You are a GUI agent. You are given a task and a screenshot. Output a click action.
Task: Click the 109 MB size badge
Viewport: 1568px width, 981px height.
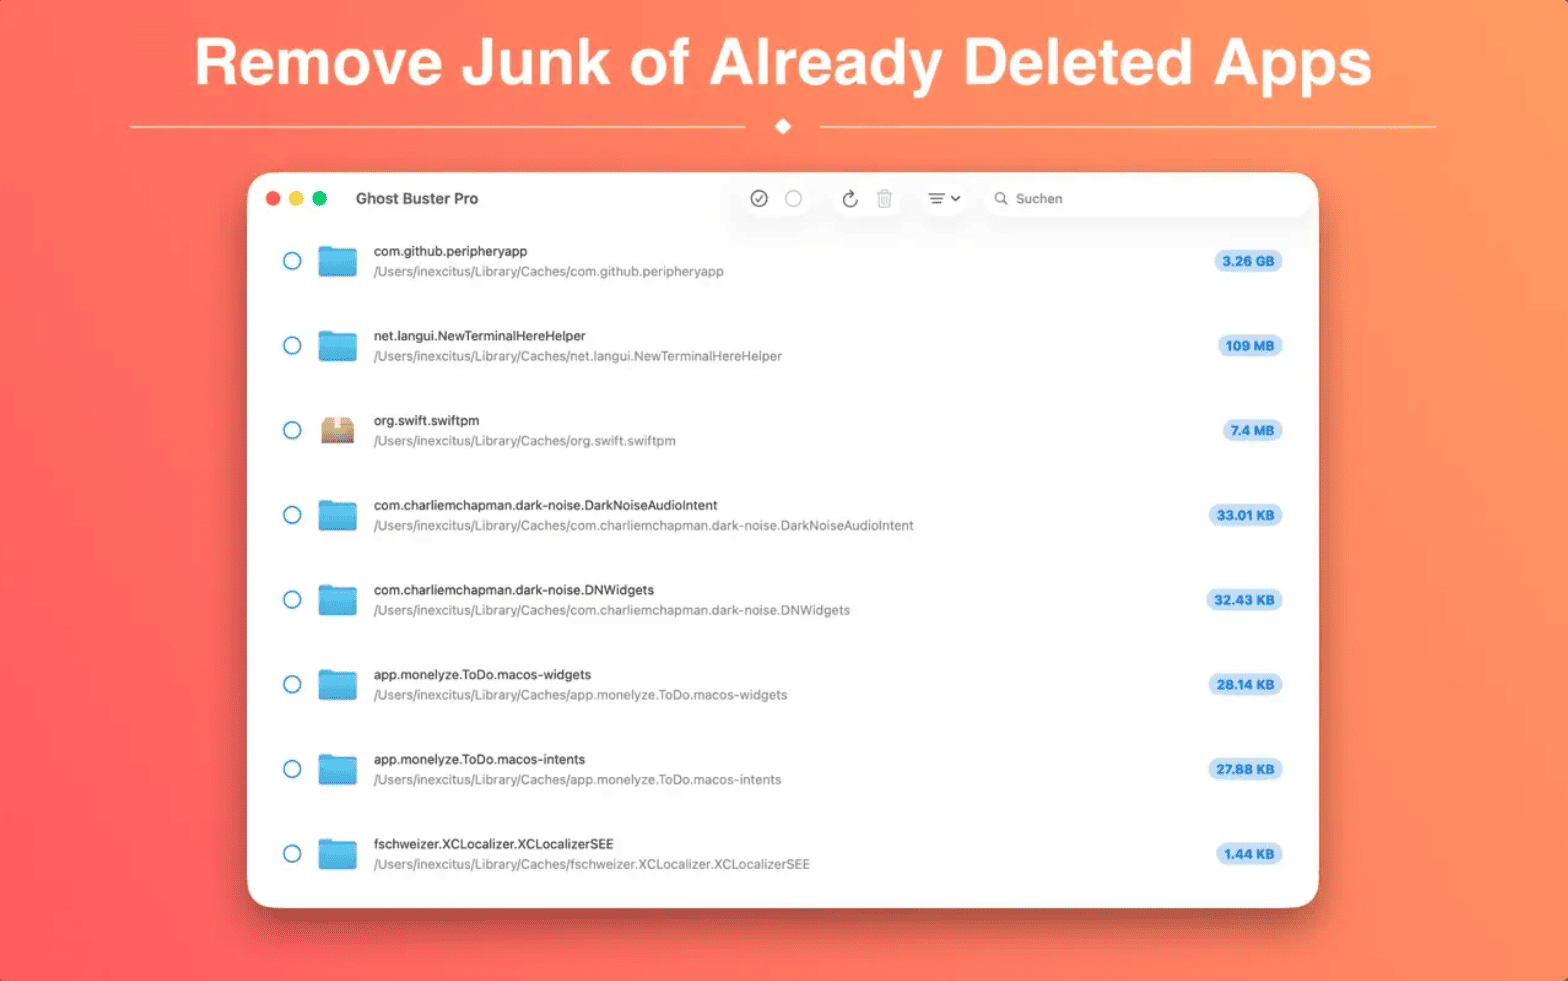(x=1249, y=346)
